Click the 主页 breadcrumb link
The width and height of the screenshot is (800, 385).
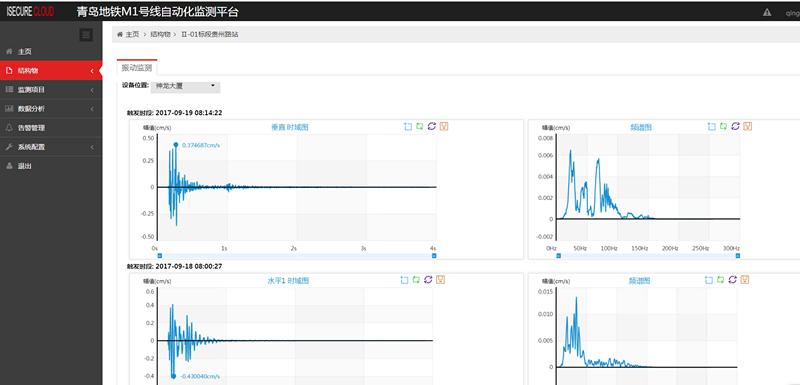[133, 35]
